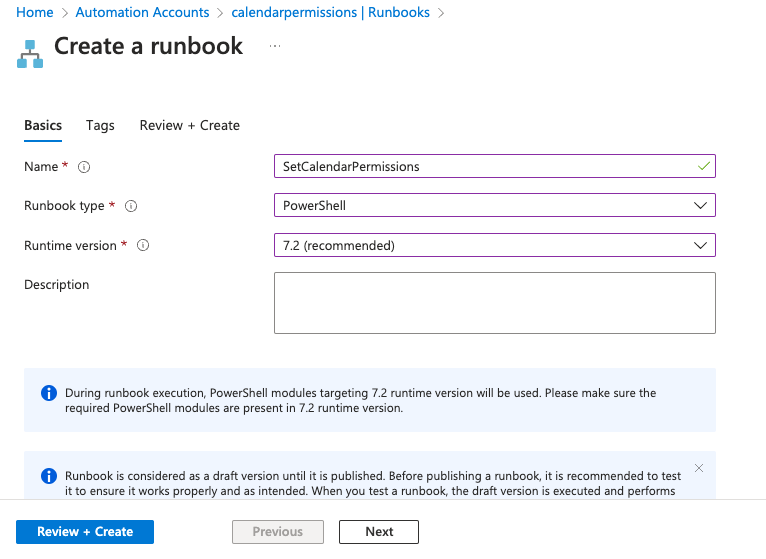
Task: Switch to the Review + Create tab
Action: click(189, 125)
